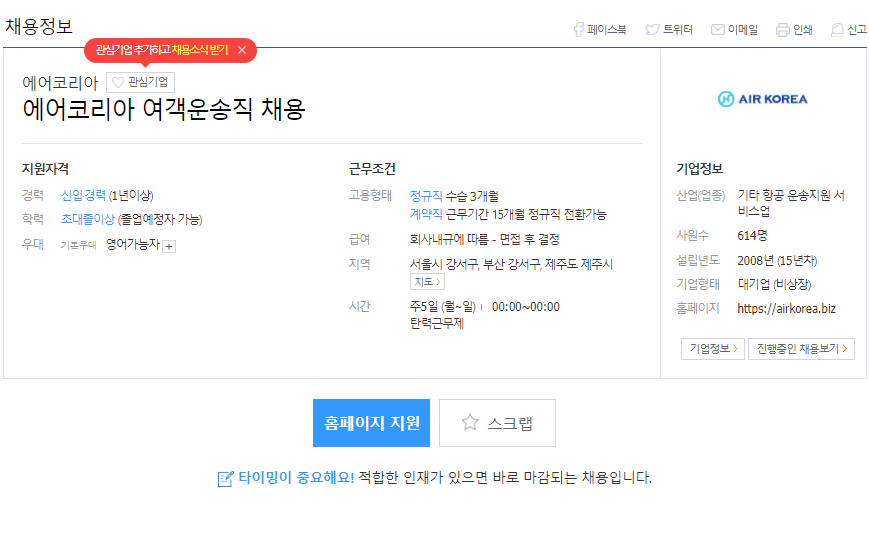
Task: Click the 타이밍이 중요해요! blue text
Action: click(x=296, y=478)
